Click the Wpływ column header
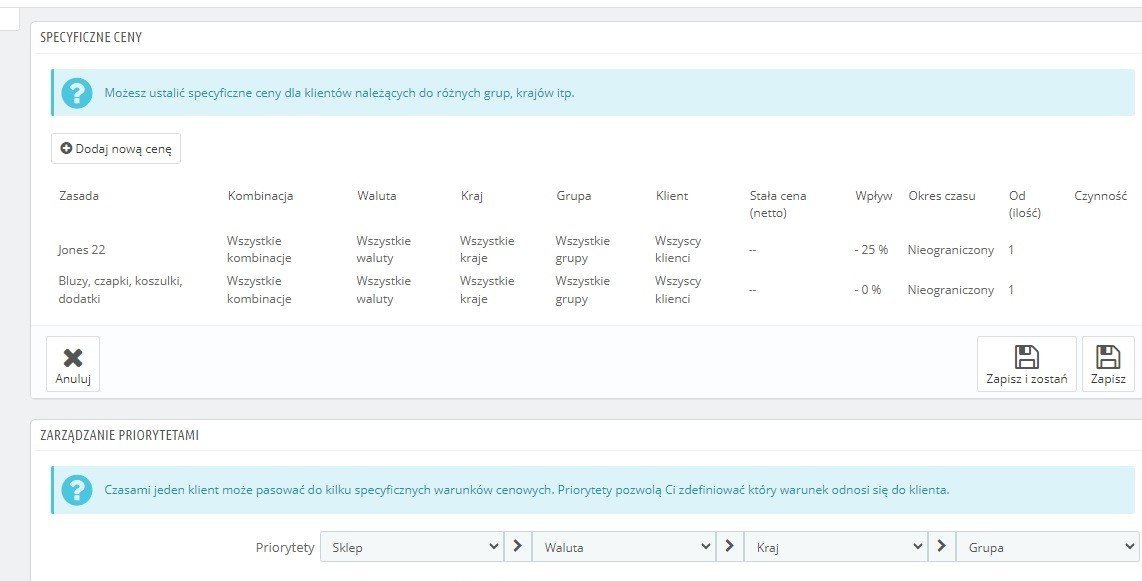Image resolution: width=1142 pixels, height=581 pixels. tap(873, 196)
